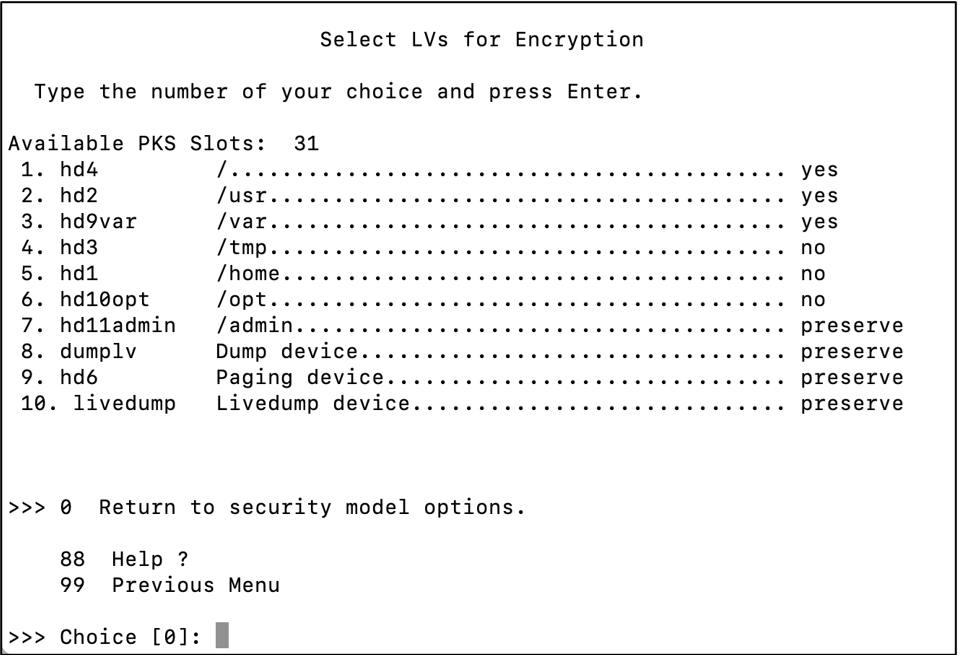Click 'preserve' value for Paging device
Viewport: 962px width, 659px height.
852,378
